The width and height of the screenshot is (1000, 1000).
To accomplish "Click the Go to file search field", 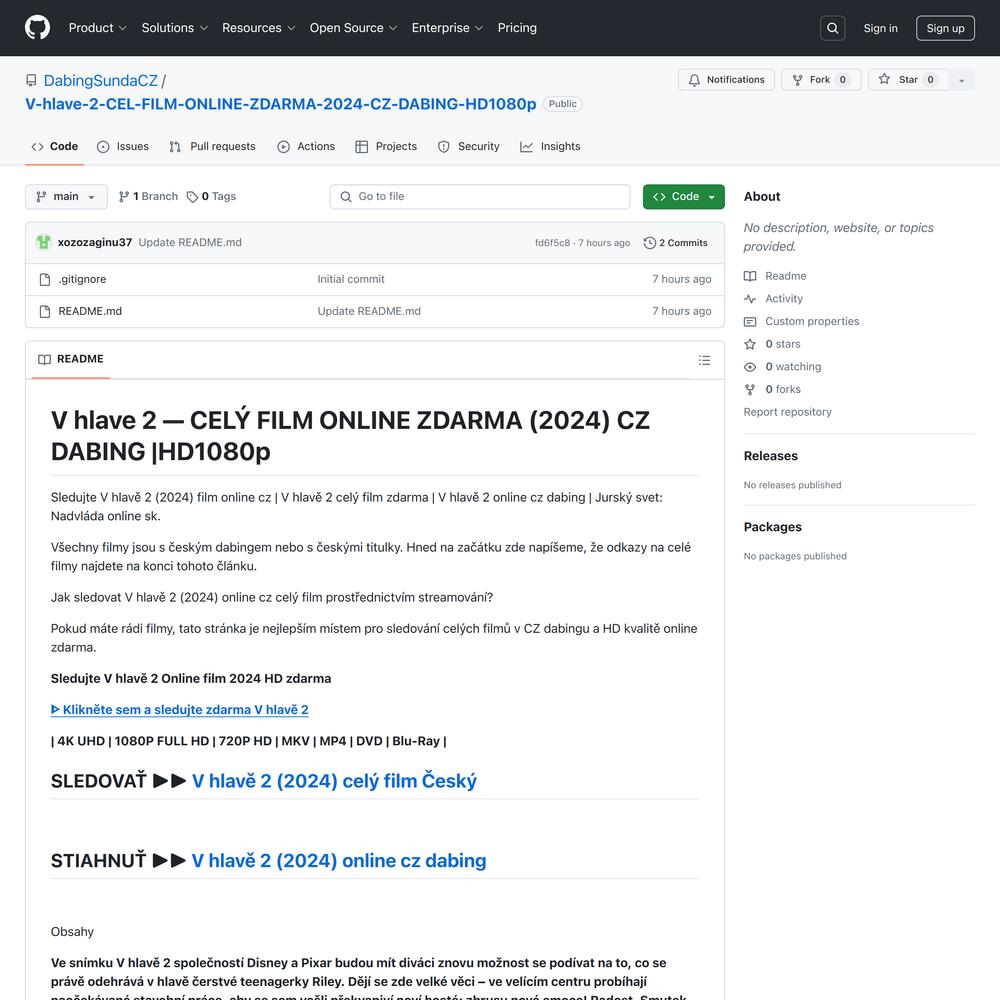I will pos(480,196).
